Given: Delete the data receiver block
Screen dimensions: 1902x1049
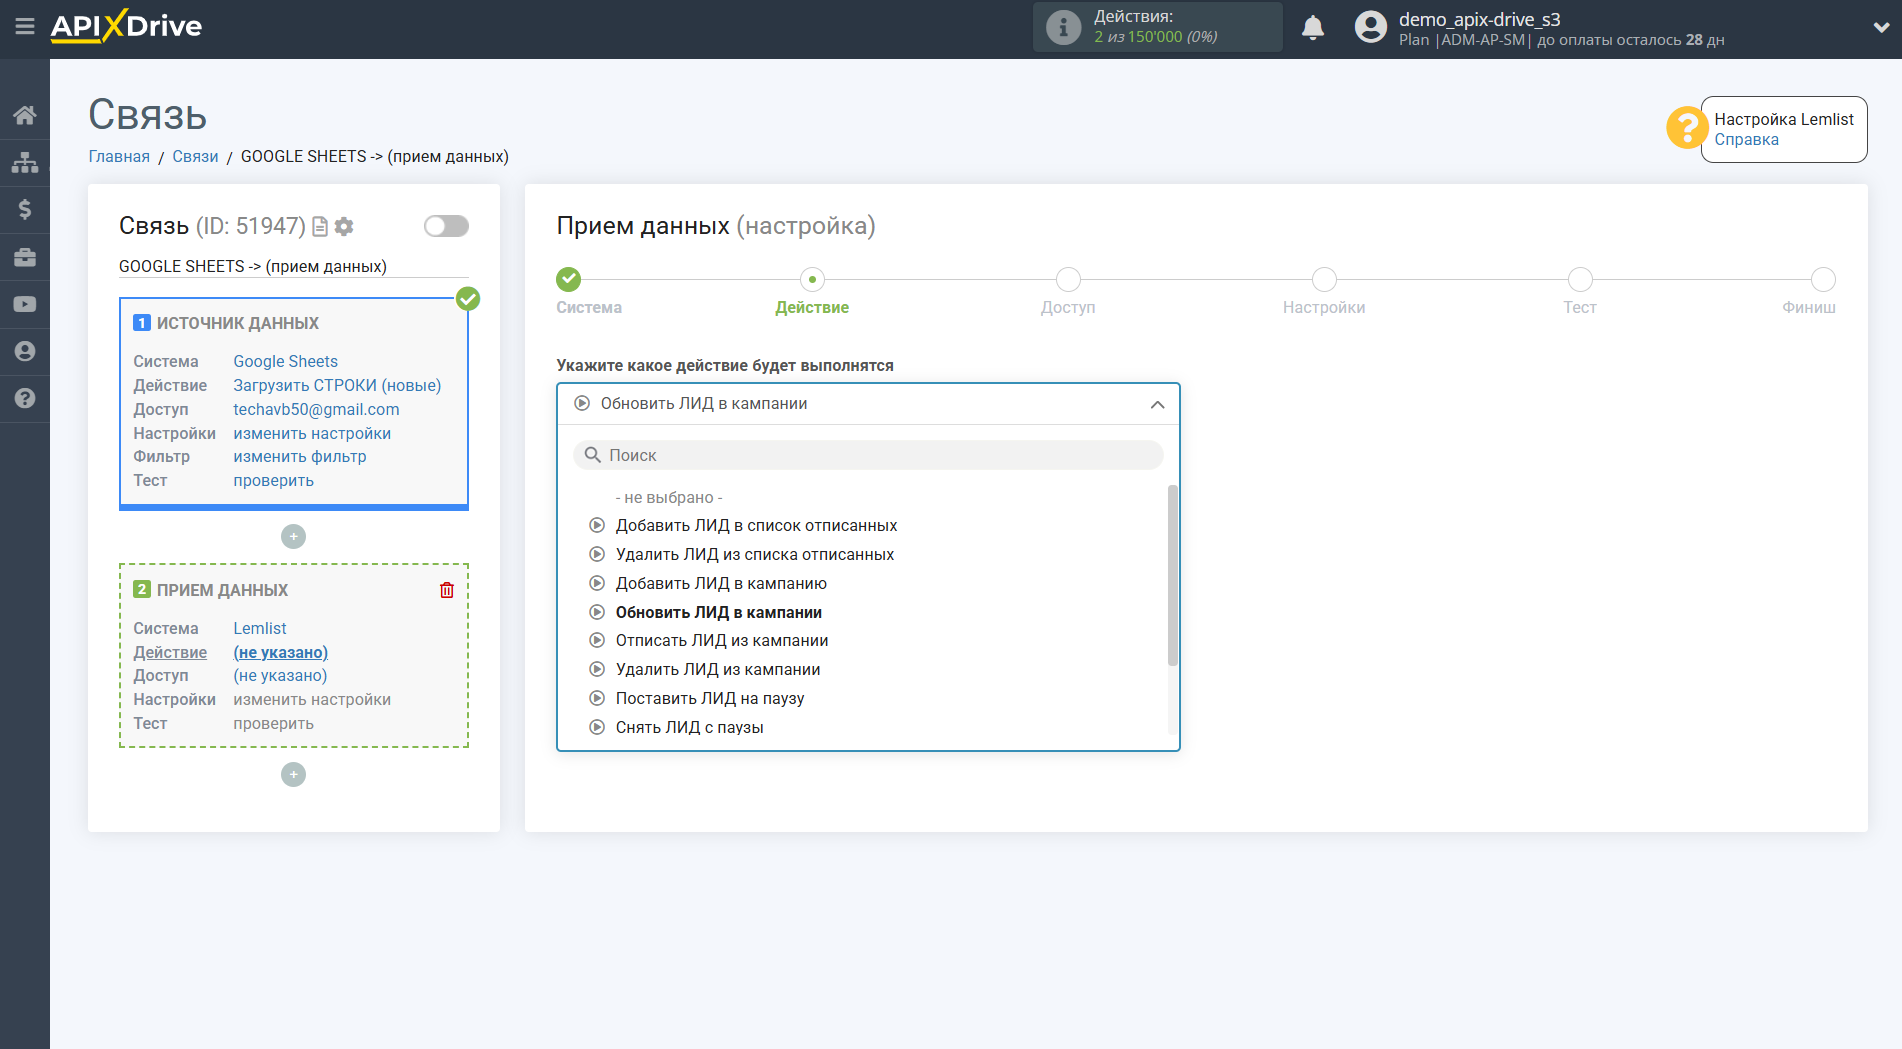Looking at the screenshot, I should [x=447, y=590].
